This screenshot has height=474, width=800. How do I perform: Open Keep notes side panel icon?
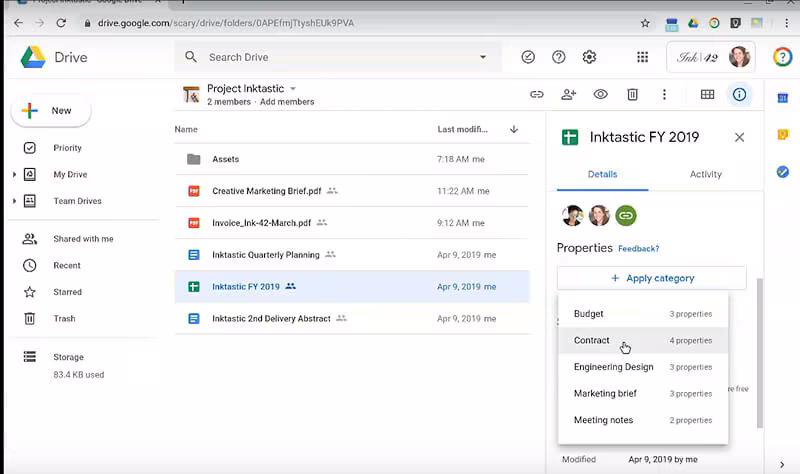coord(783,135)
